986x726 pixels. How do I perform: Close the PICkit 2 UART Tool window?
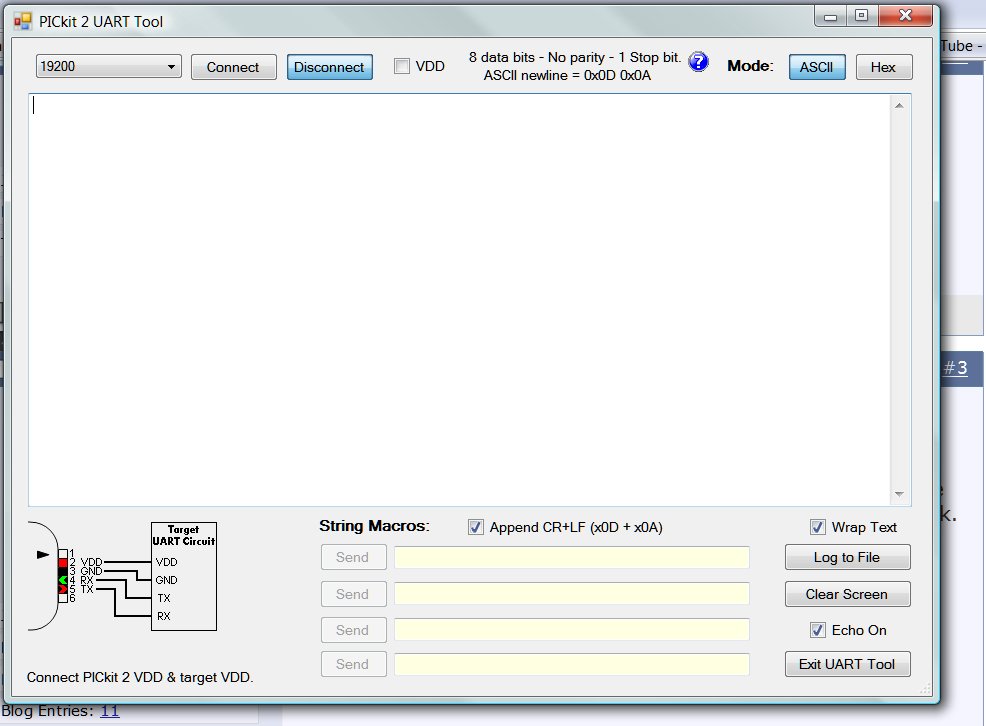(x=906, y=16)
